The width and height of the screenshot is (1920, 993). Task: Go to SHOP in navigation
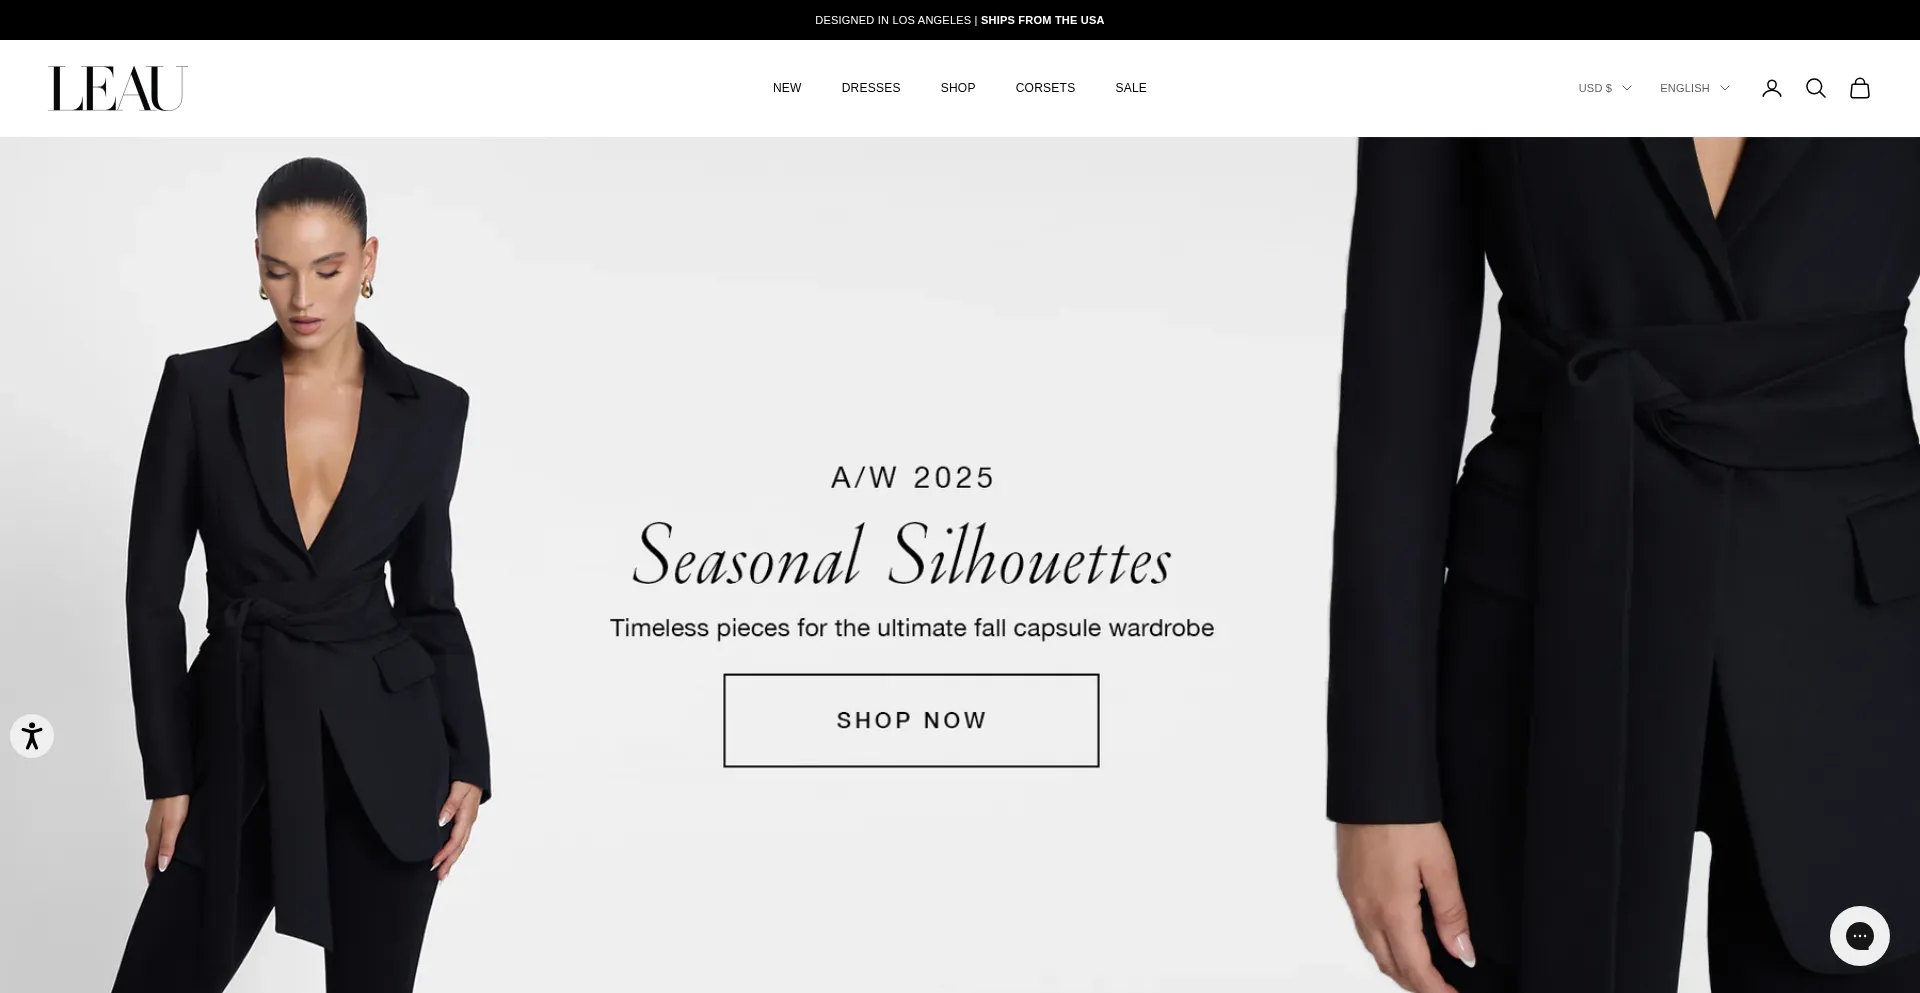958,88
